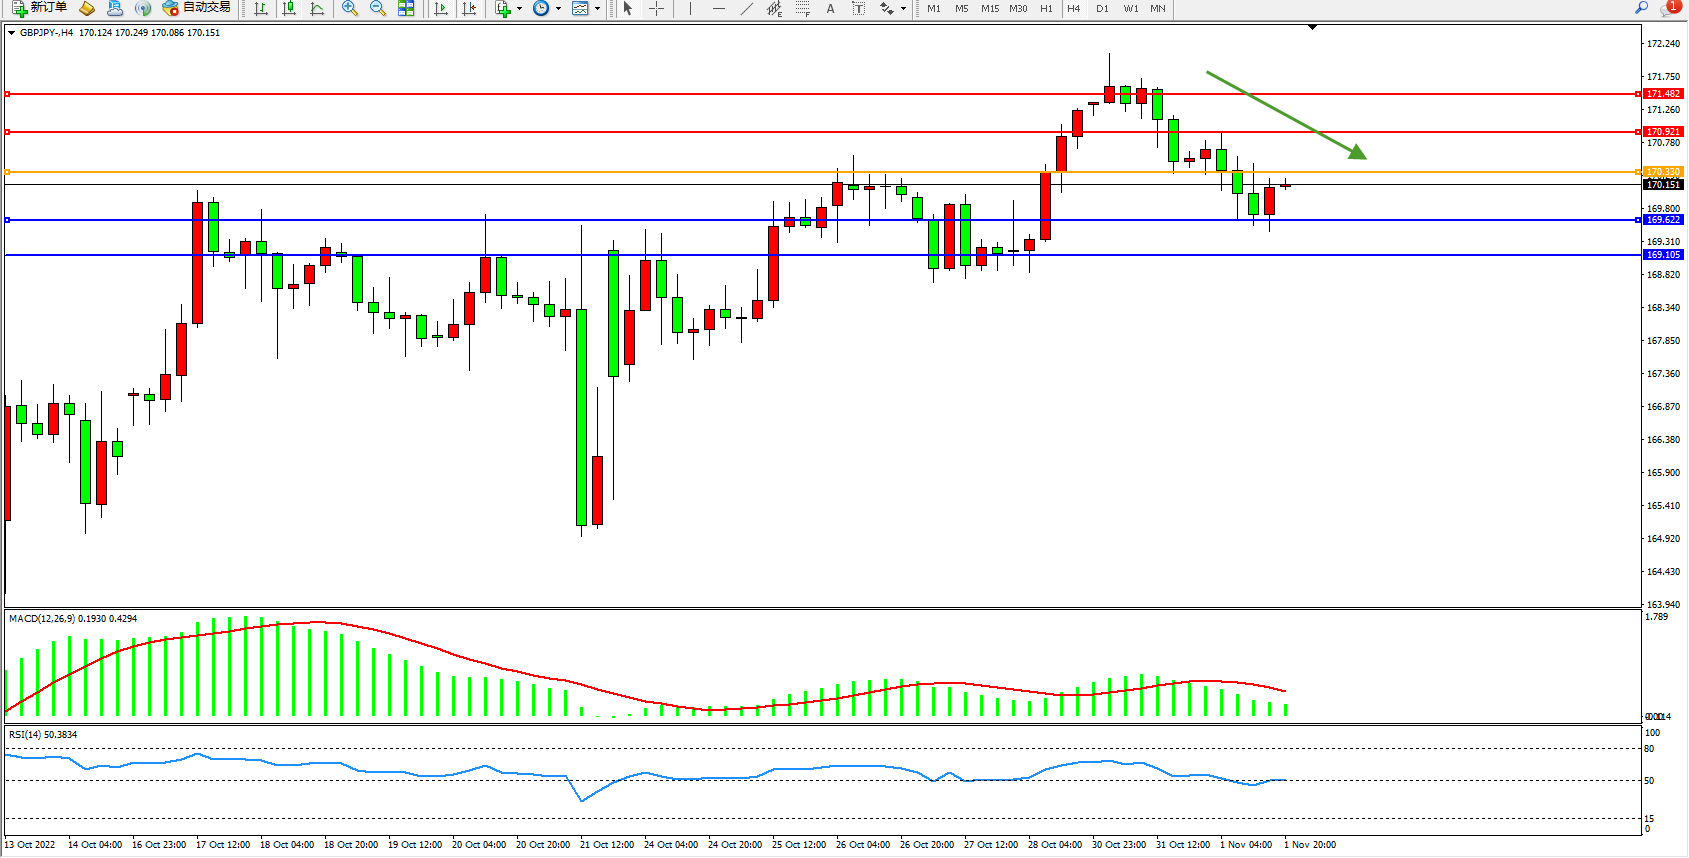Open the New Order (新订单) dialog
Image resolution: width=1689 pixels, height=858 pixels.
[x=40, y=8]
